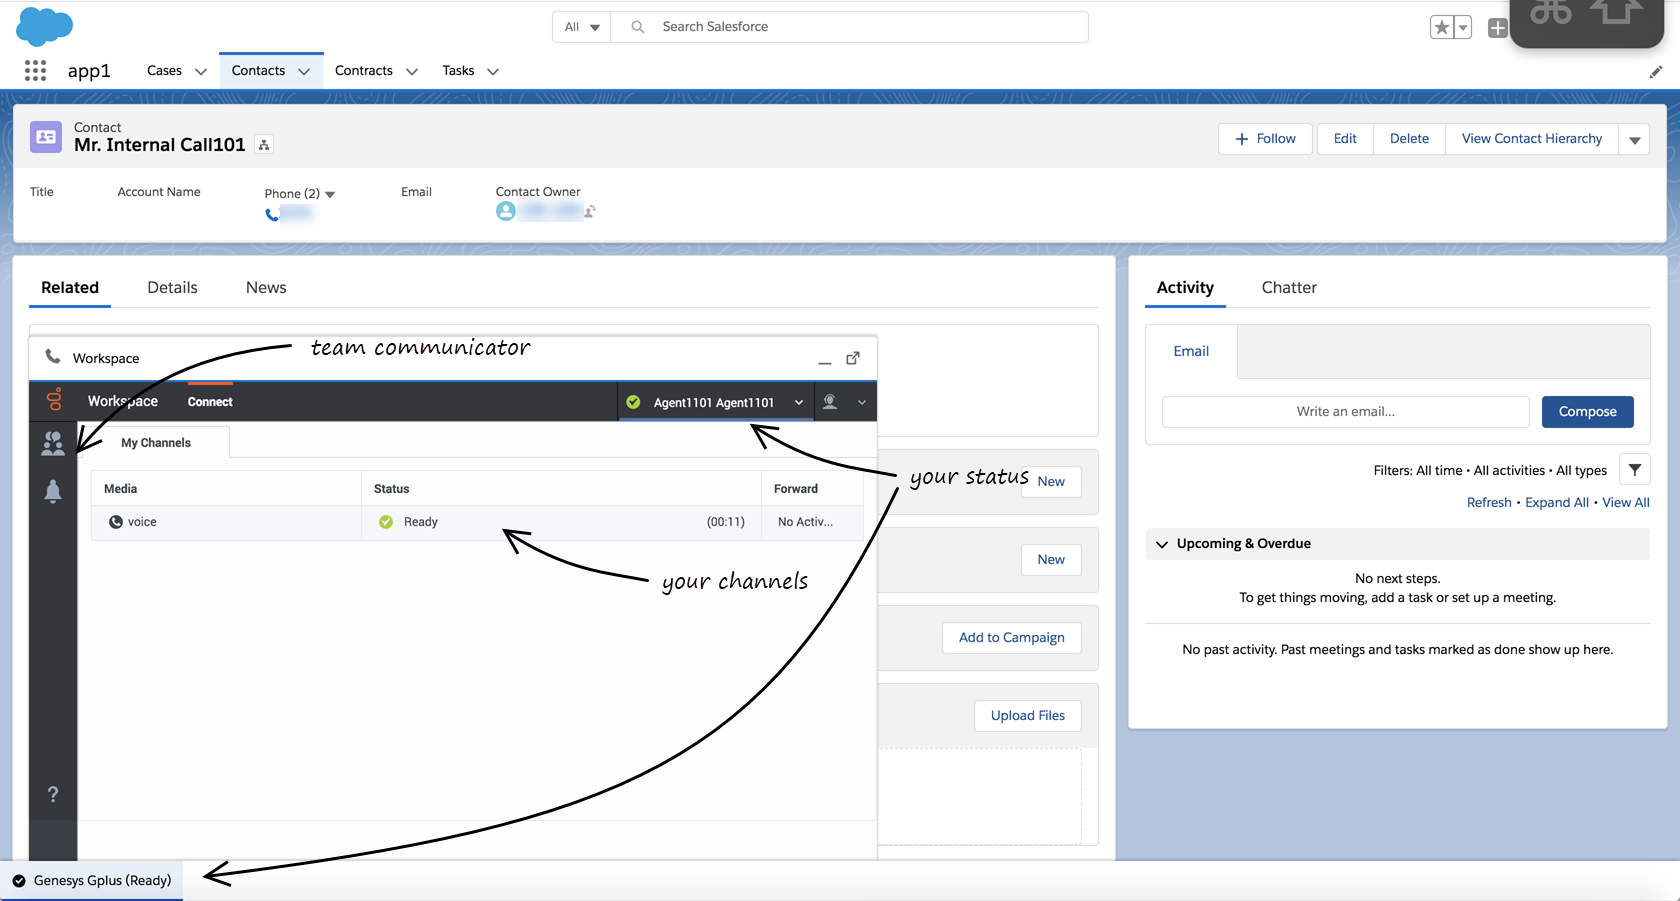The height and width of the screenshot is (901, 1680).
Task: Click the Follow button
Action: pyautogui.click(x=1266, y=139)
